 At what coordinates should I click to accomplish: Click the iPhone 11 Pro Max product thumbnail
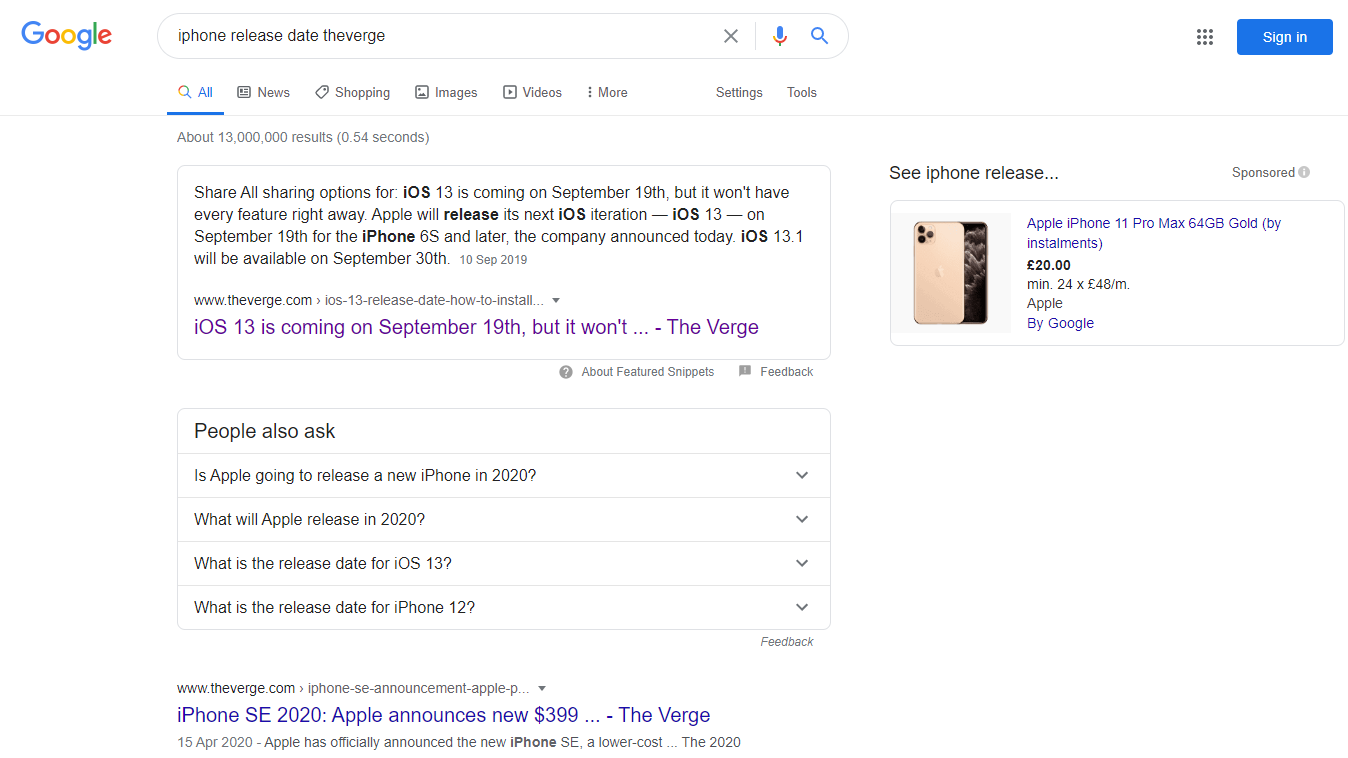tap(950, 273)
